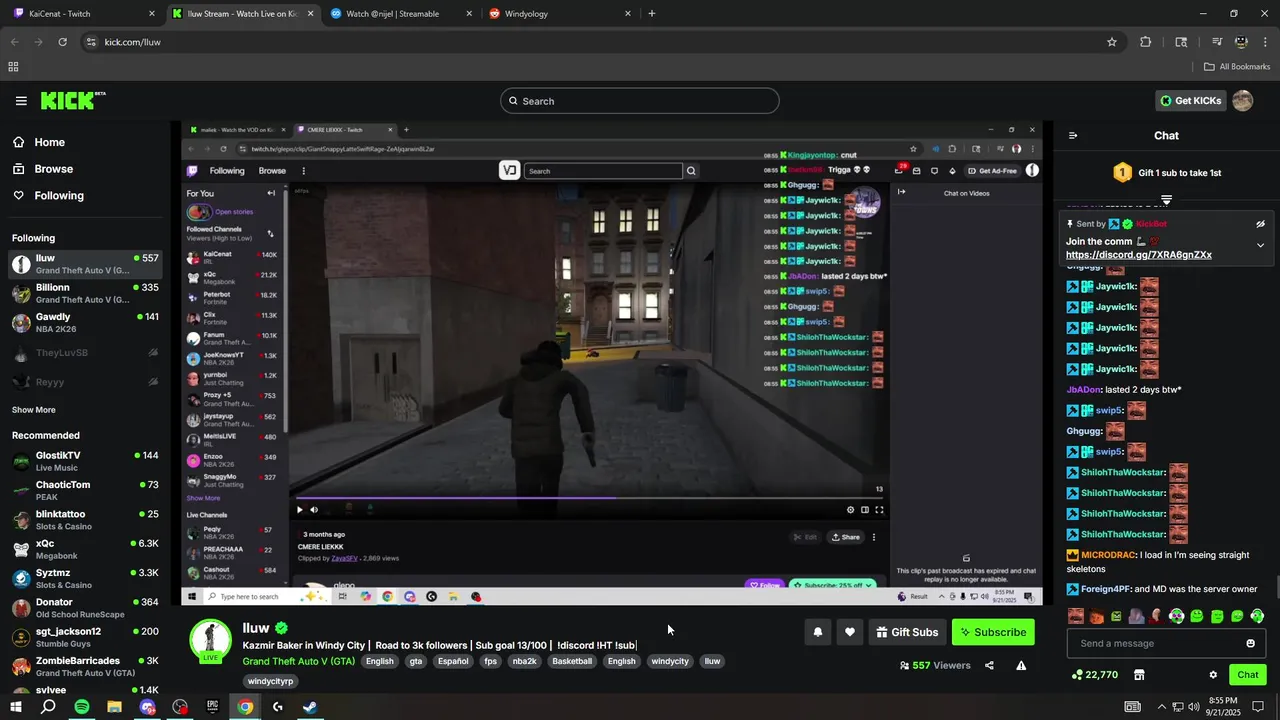Open xQc recommended channel
The image size is (1280, 720).
click(85, 549)
